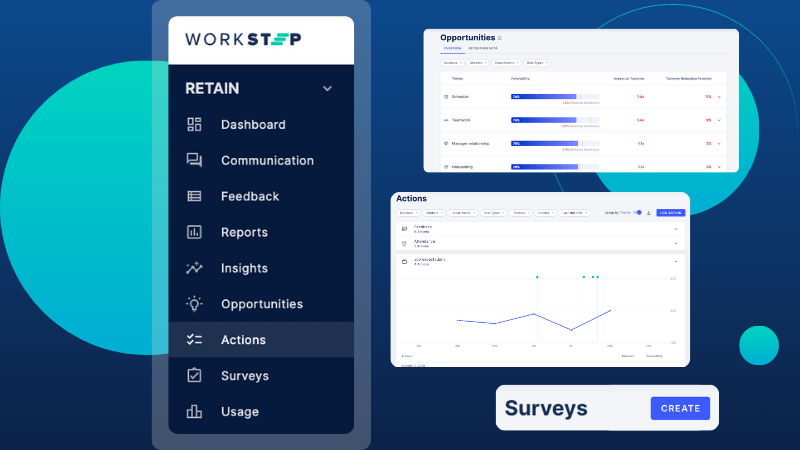Collapse the Job expectations group chevron
Image resolution: width=800 pixels, height=450 pixels.
[676, 261]
